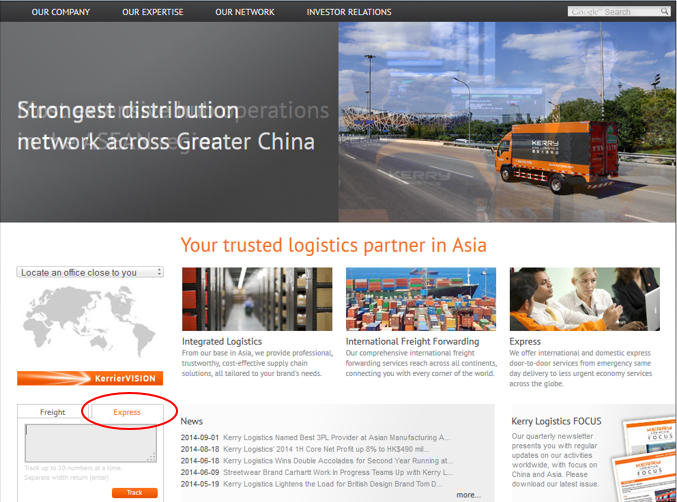Open the INVESTOR RELATIONS menu
This screenshot has width=677, height=502.
349,12
